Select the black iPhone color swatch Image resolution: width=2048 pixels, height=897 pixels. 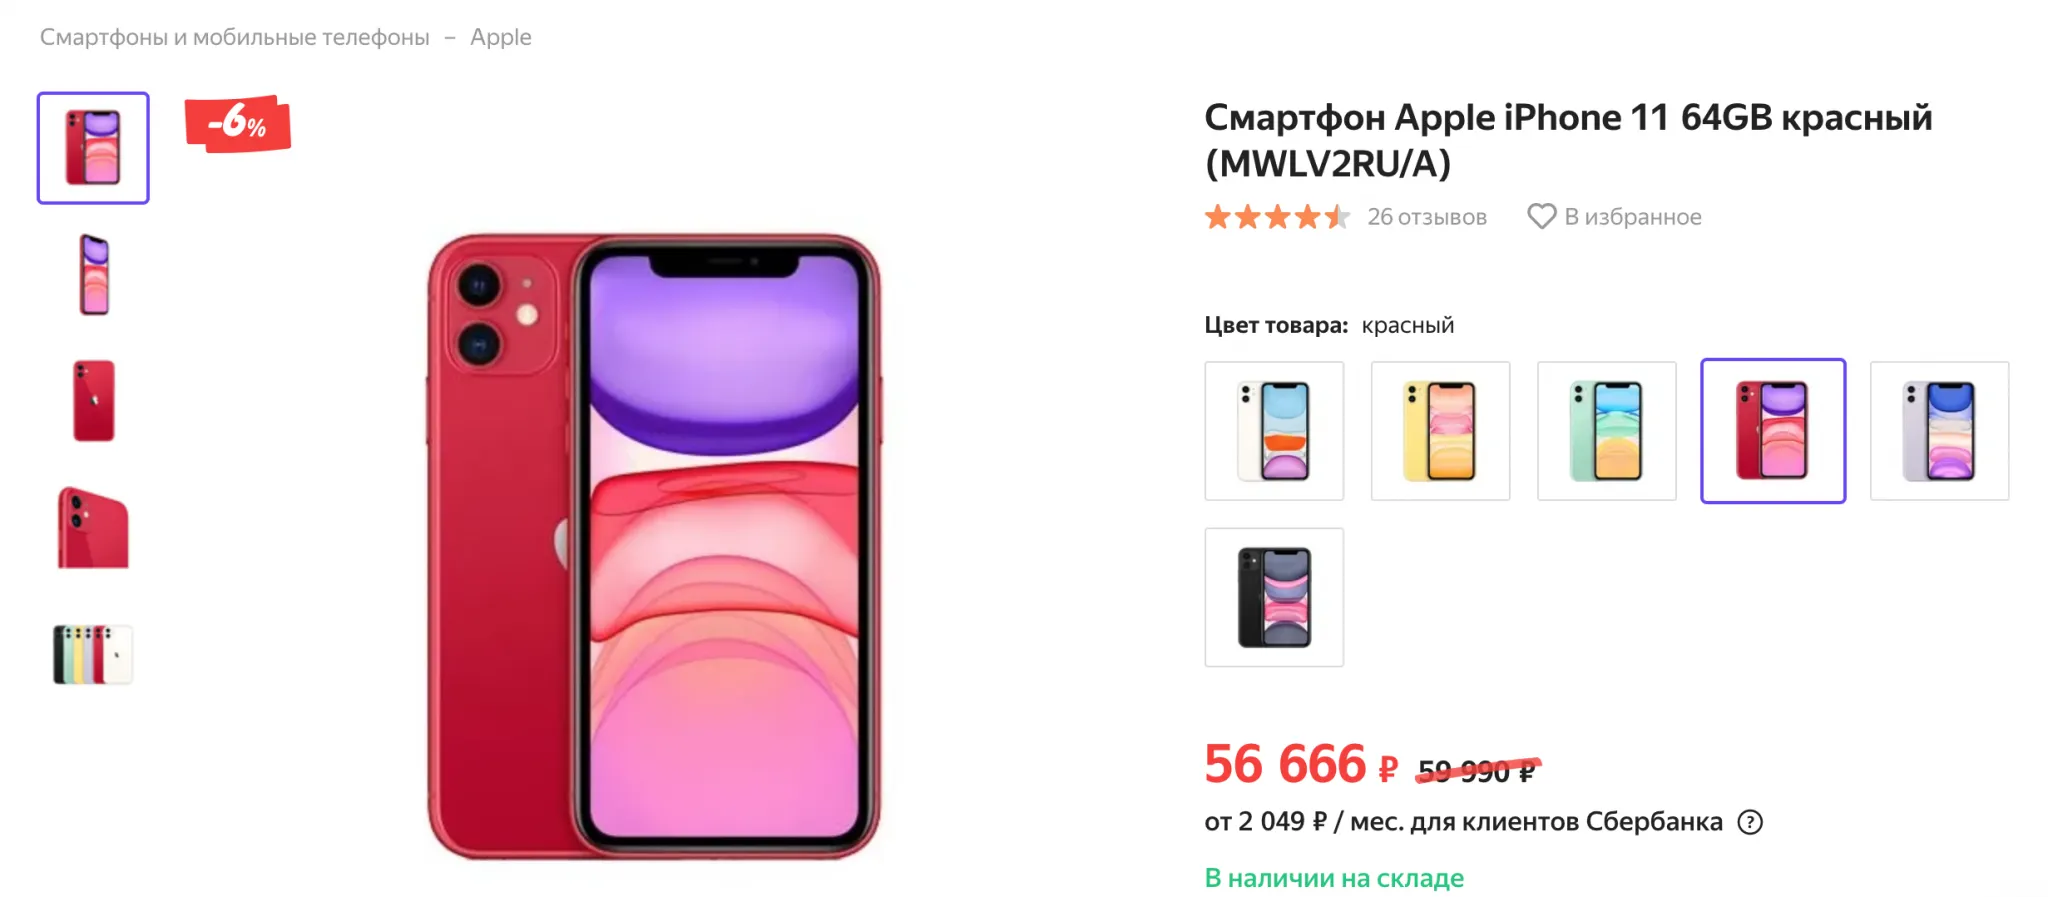point(1274,597)
